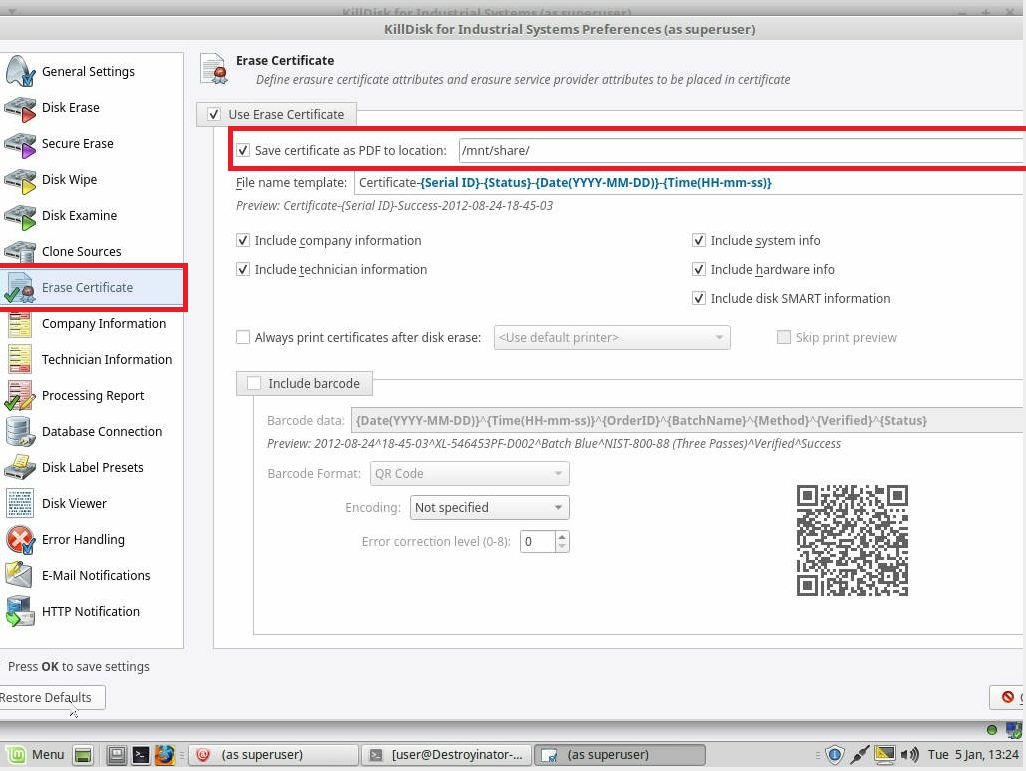Screen dimensions: 1026x771
Task: Click the clock showing Tue 5 Jan, 13:24
Action: coord(973,755)
